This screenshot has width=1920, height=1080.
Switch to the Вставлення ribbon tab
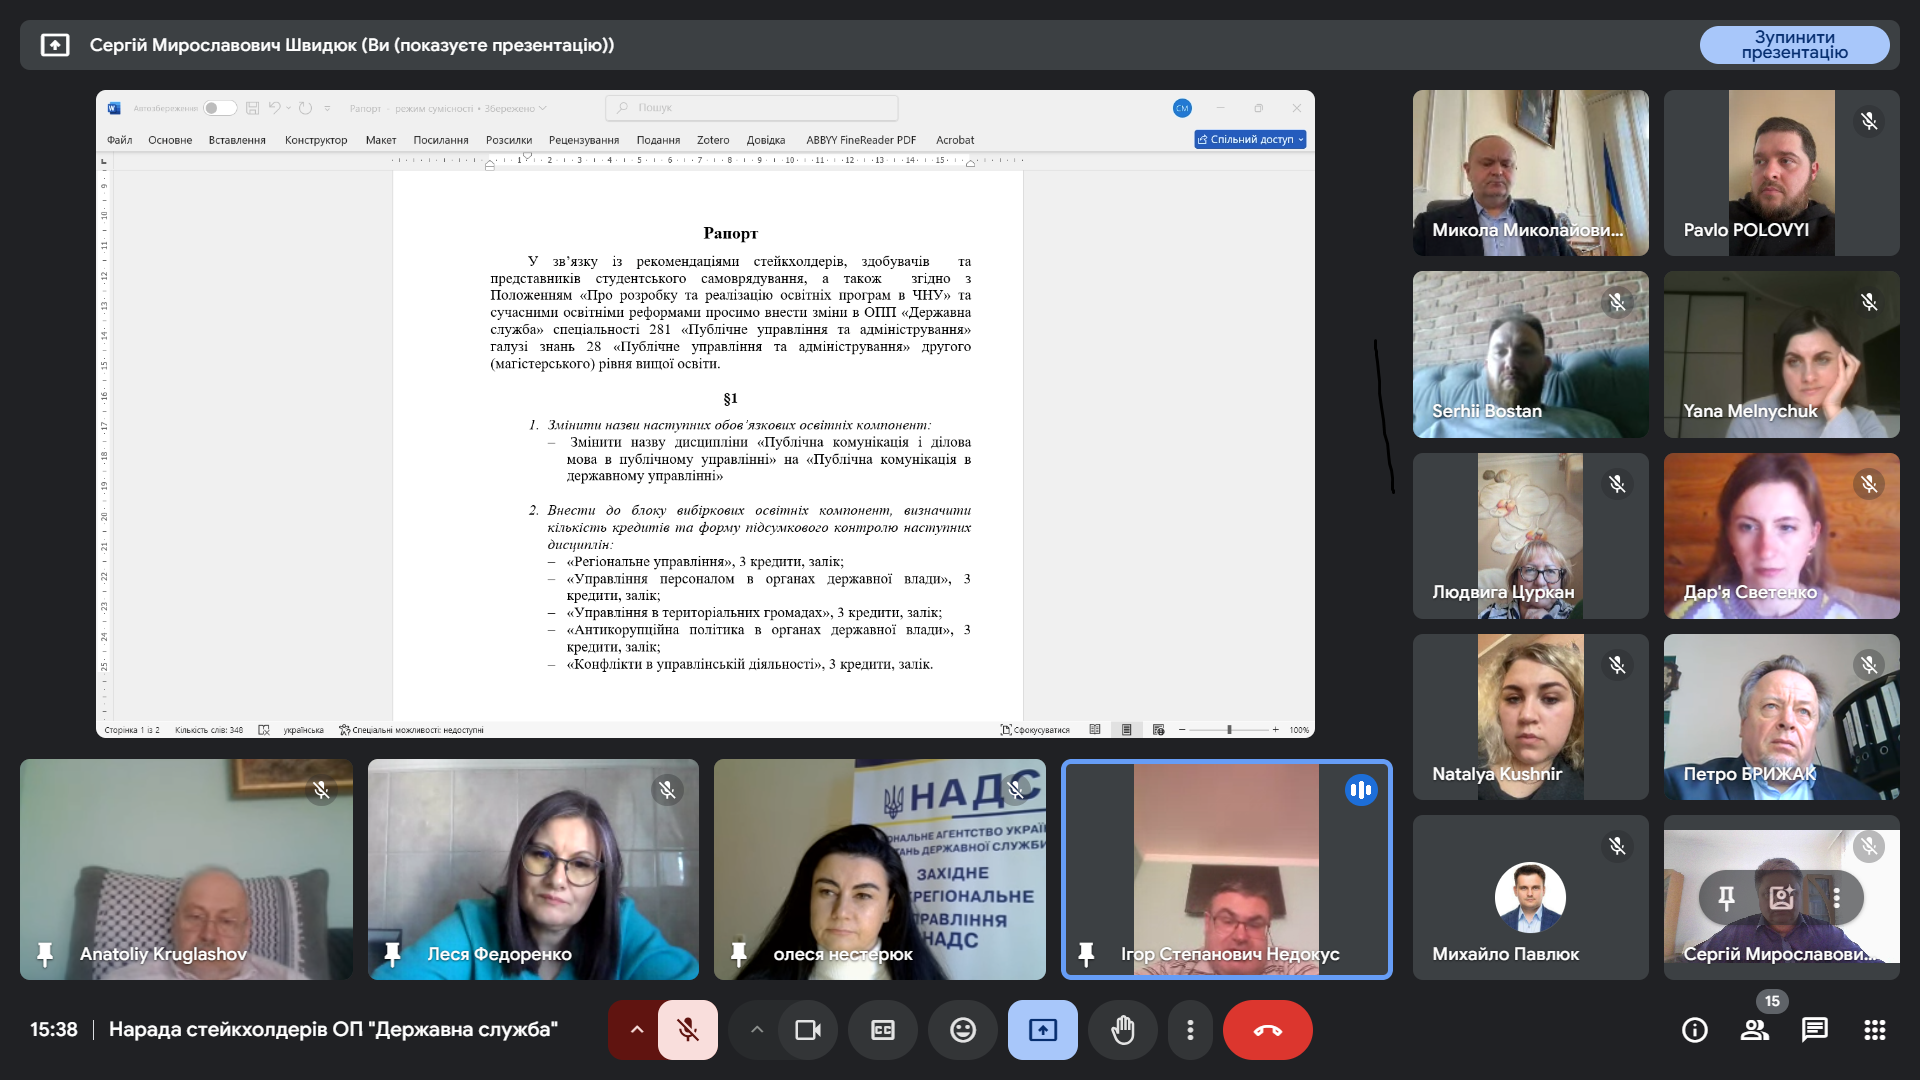tap(237, 140)
